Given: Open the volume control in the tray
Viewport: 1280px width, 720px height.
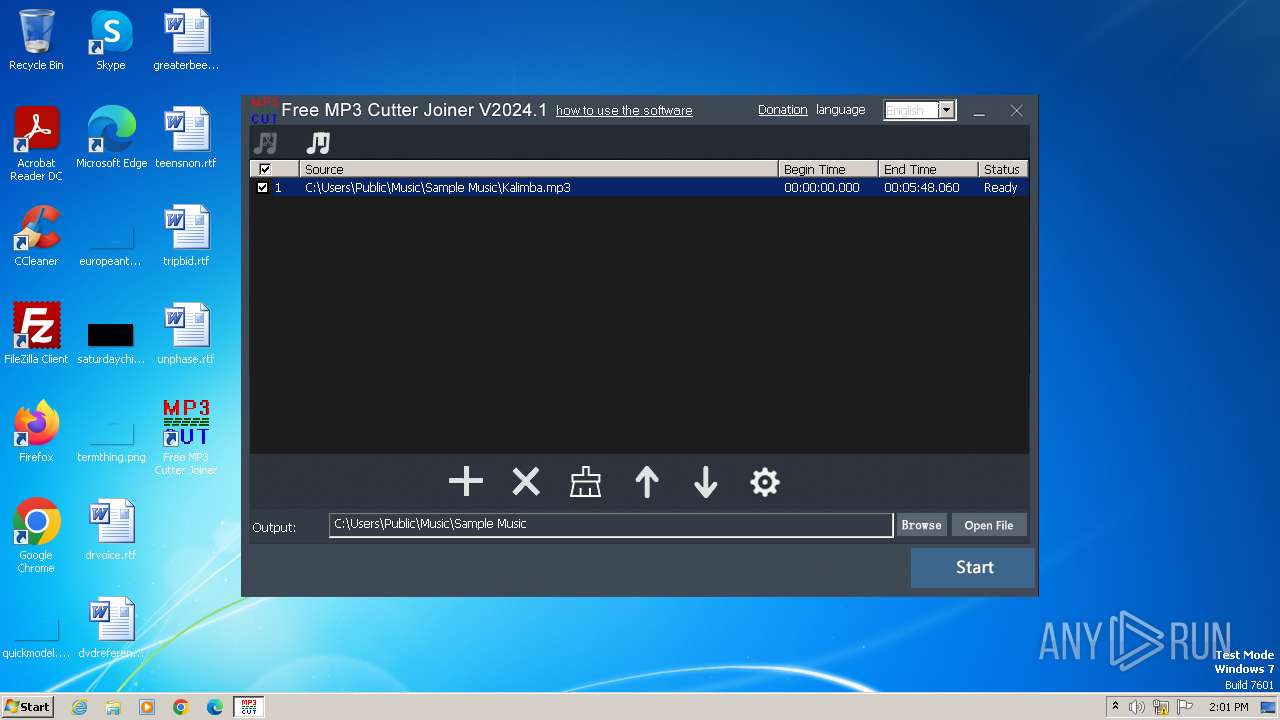Looking at the screenshot, I should click(1137, 707).
